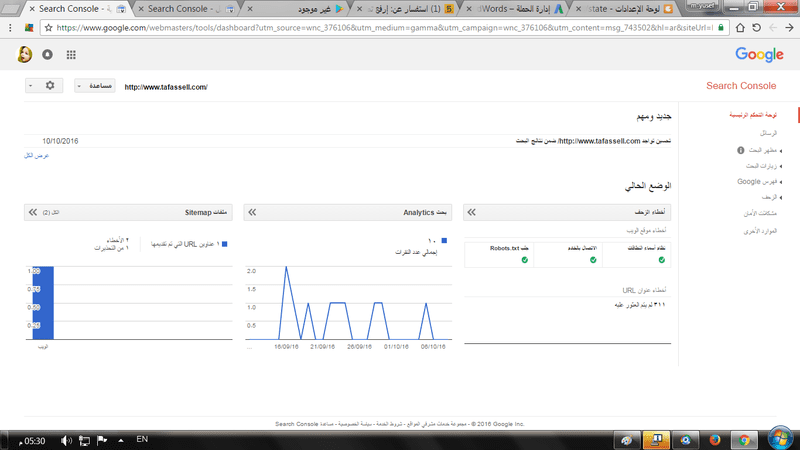Go to the home page with the house icon

click(740, 28)
